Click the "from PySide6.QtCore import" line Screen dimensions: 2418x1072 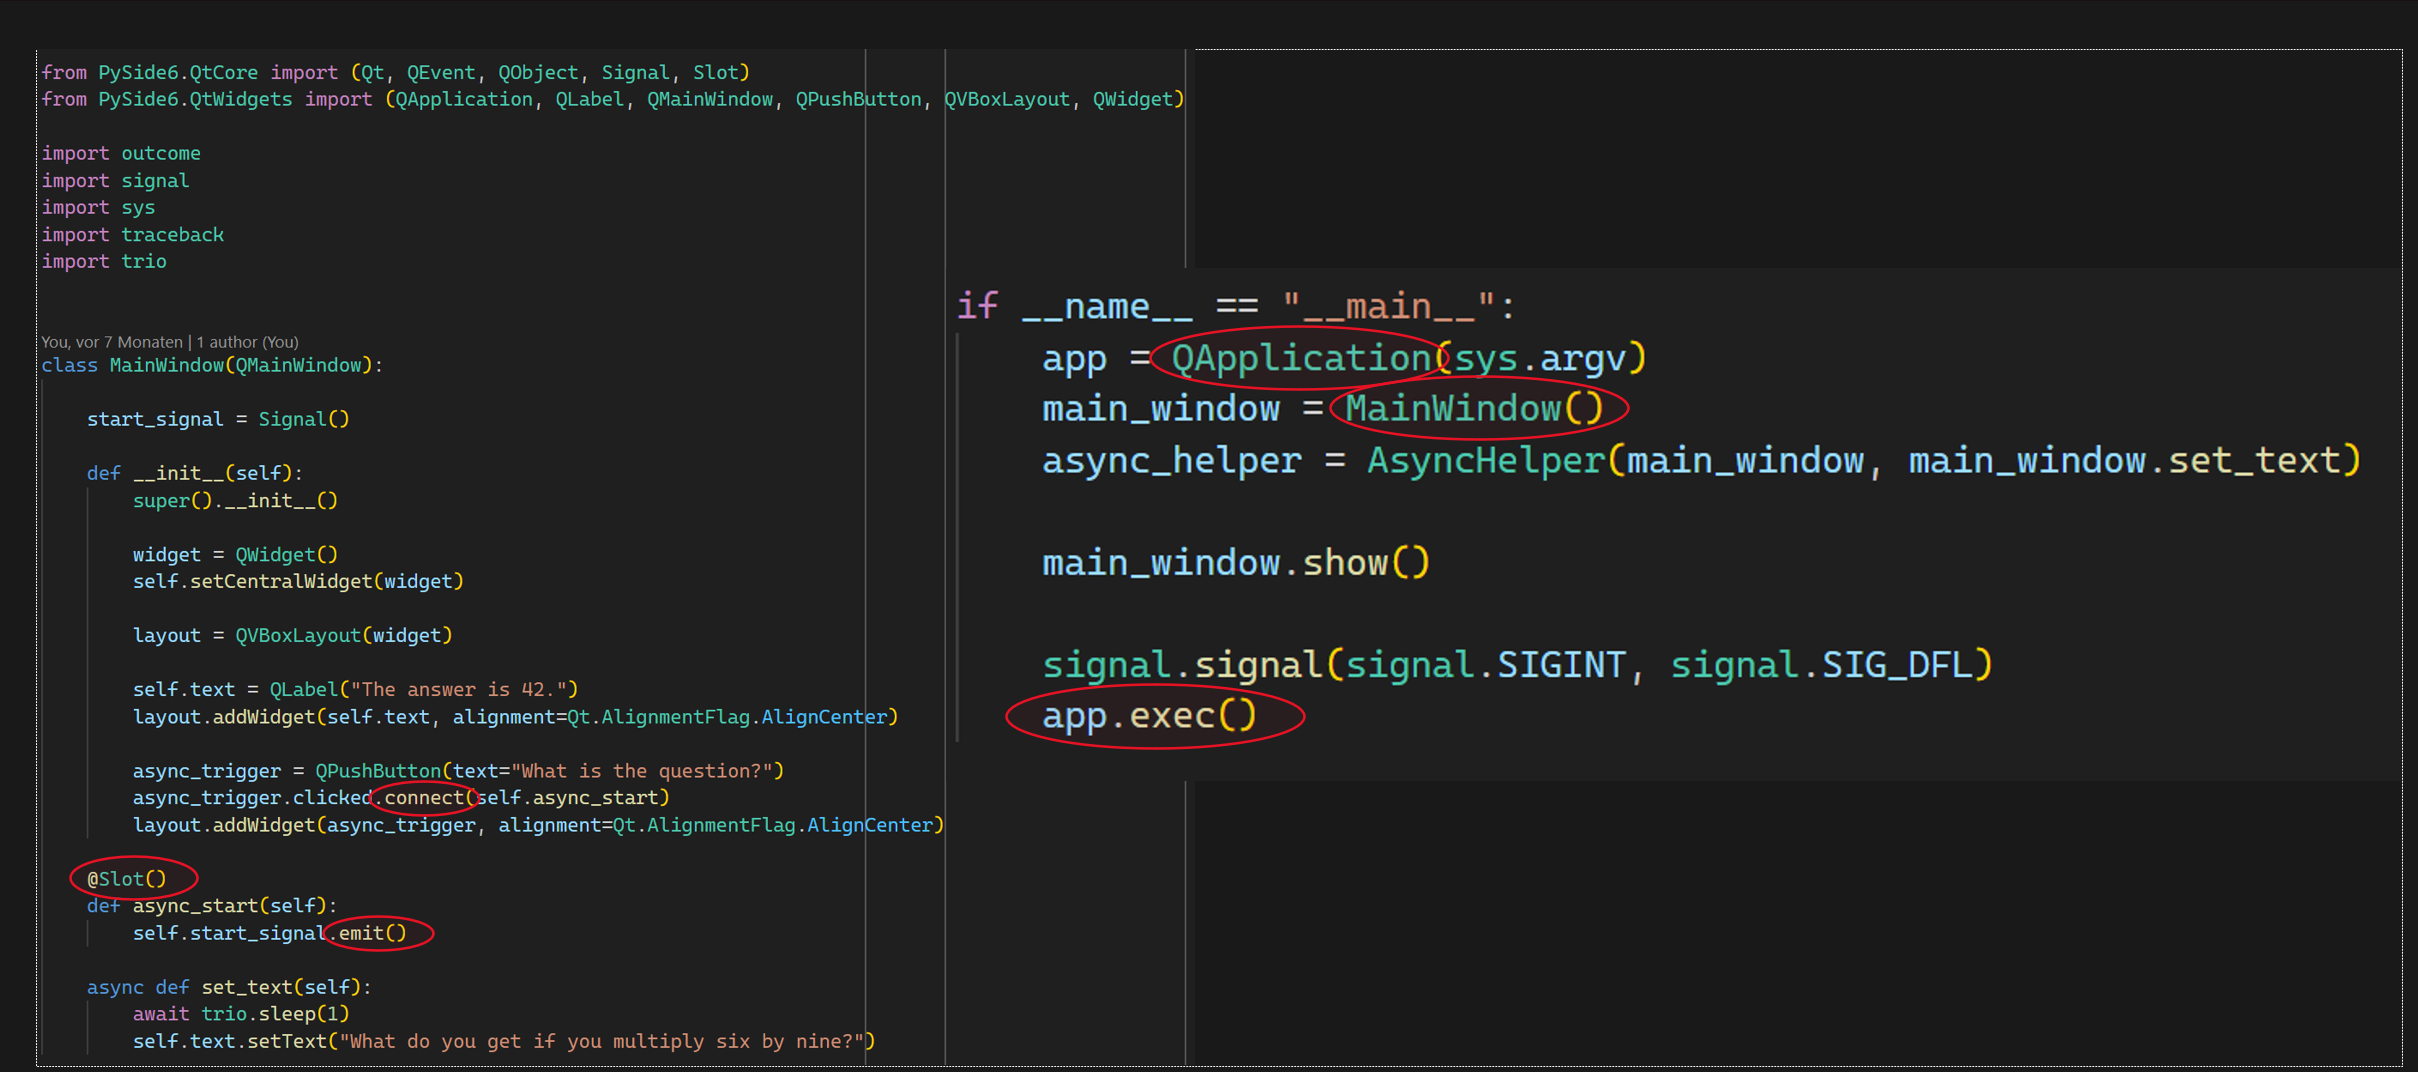[396, 72]
